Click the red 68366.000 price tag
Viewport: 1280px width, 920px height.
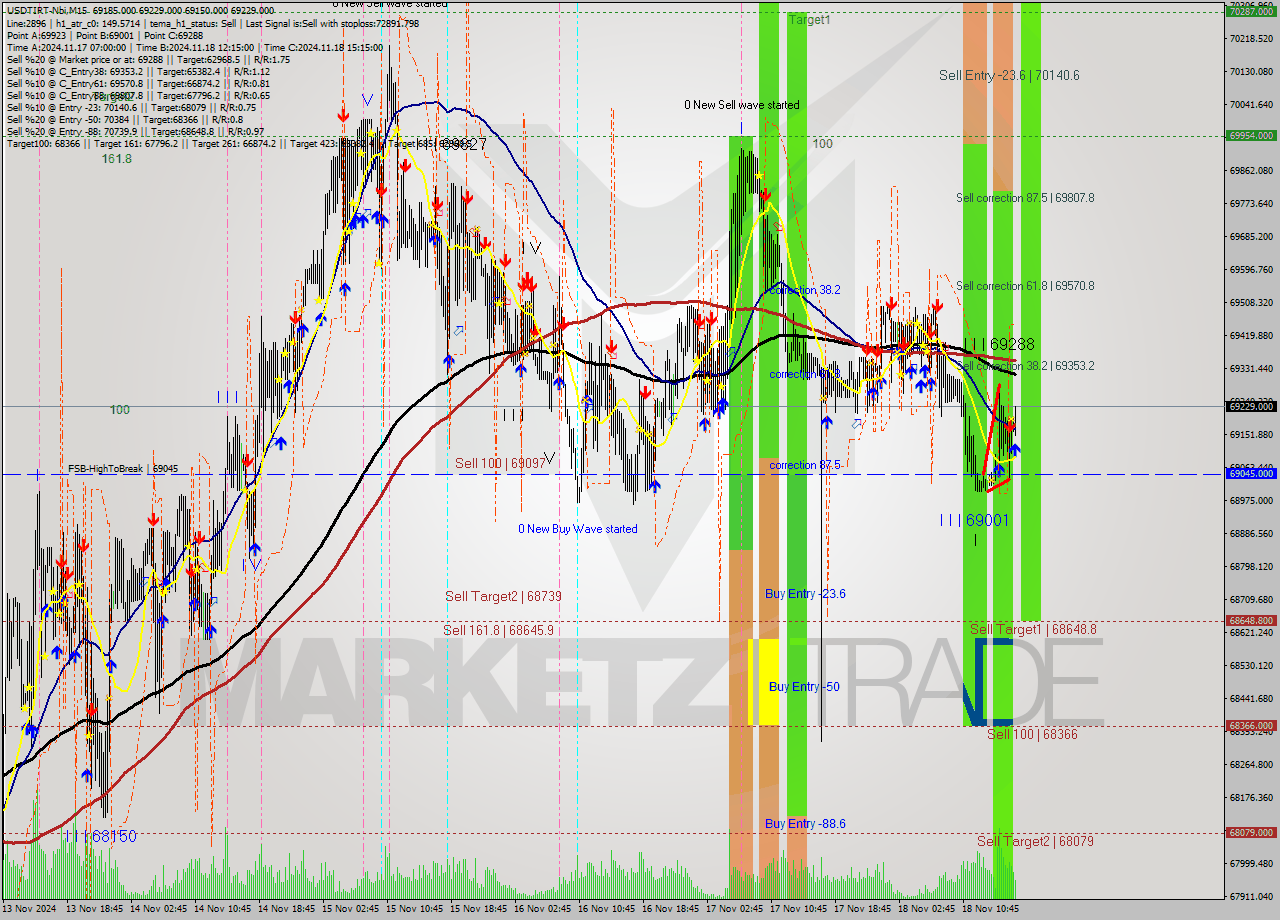[x=1251, y=725]
